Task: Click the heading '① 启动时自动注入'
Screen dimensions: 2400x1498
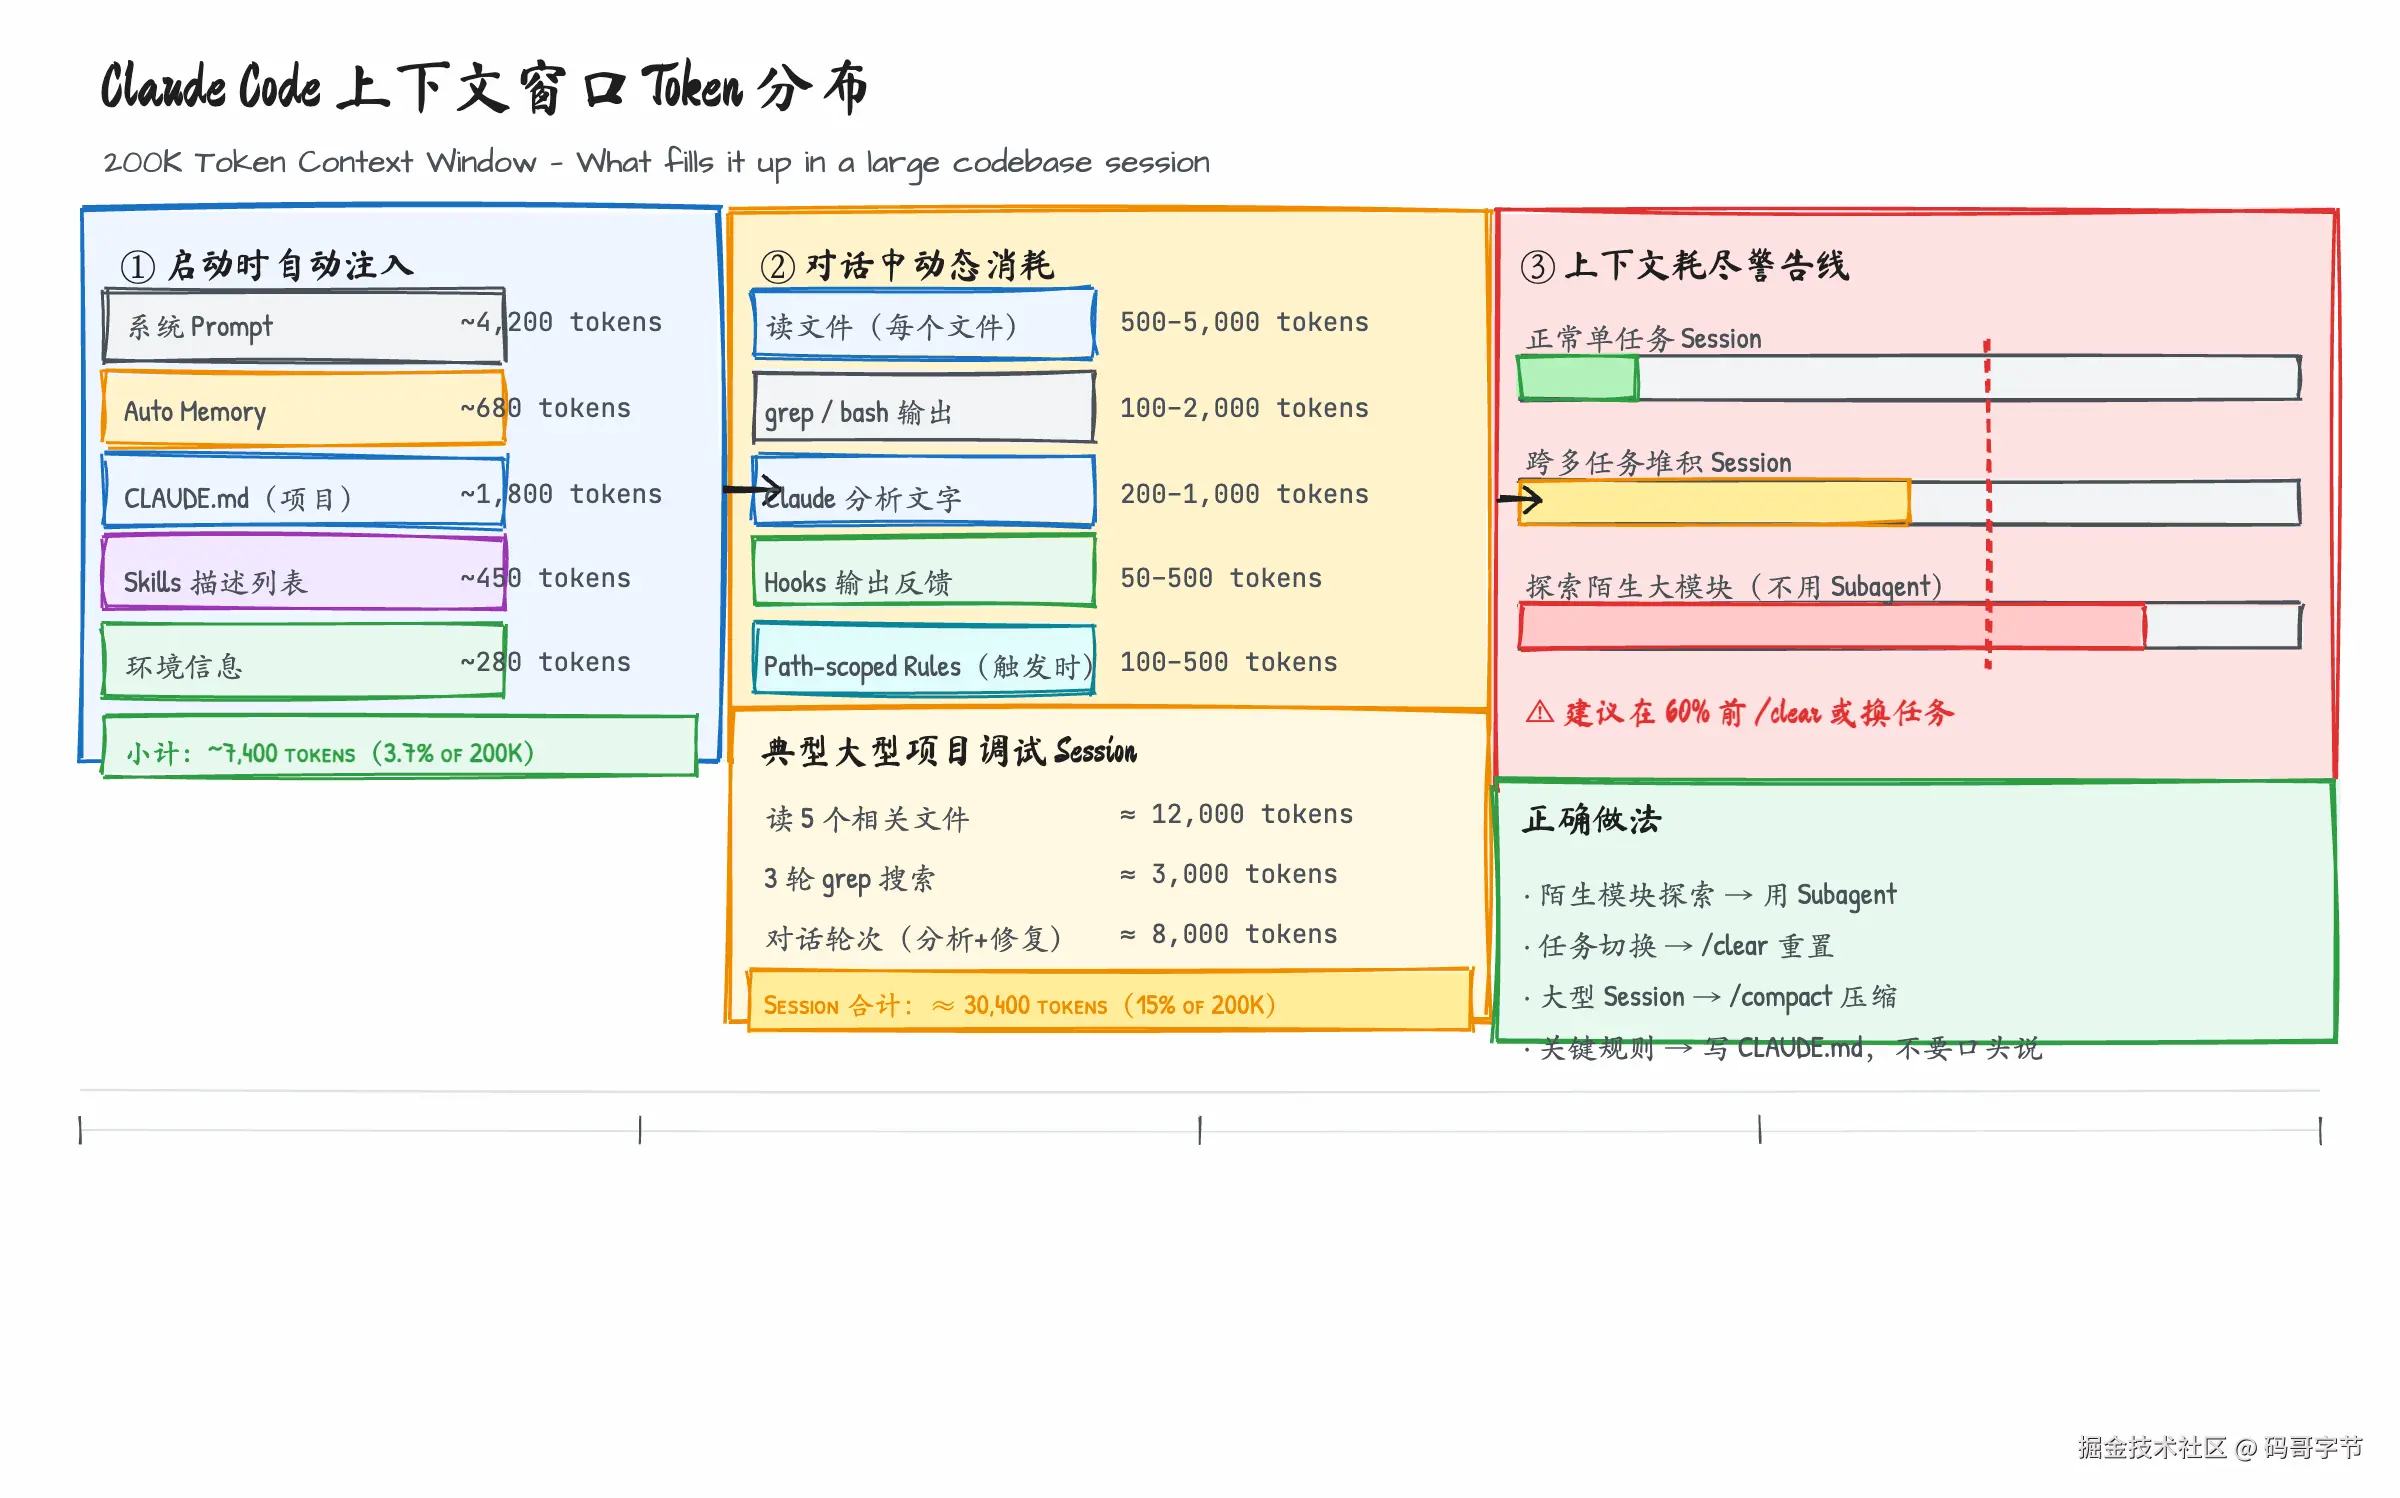Action: [267, 265]
